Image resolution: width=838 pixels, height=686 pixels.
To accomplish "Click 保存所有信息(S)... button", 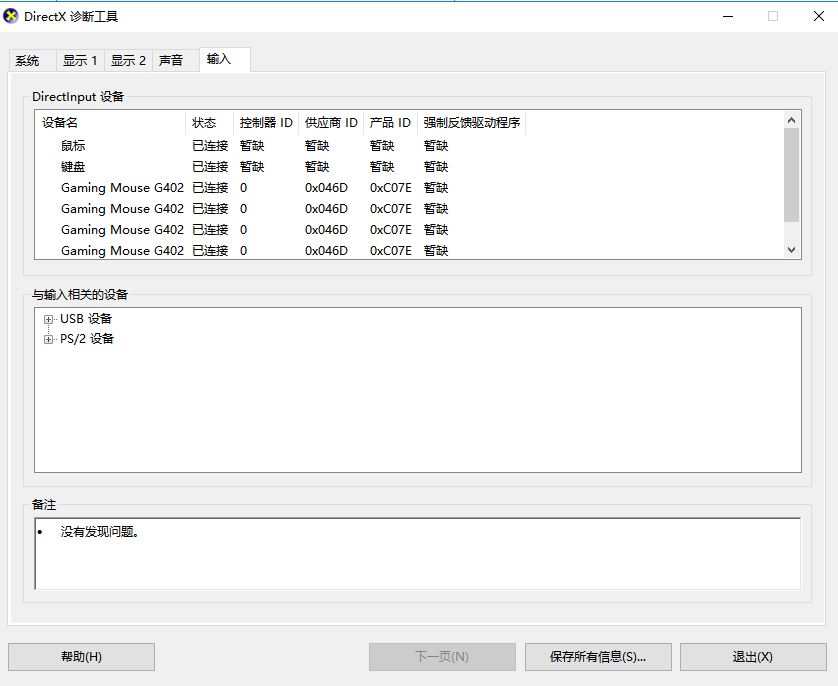I will [x=598, y=657].
